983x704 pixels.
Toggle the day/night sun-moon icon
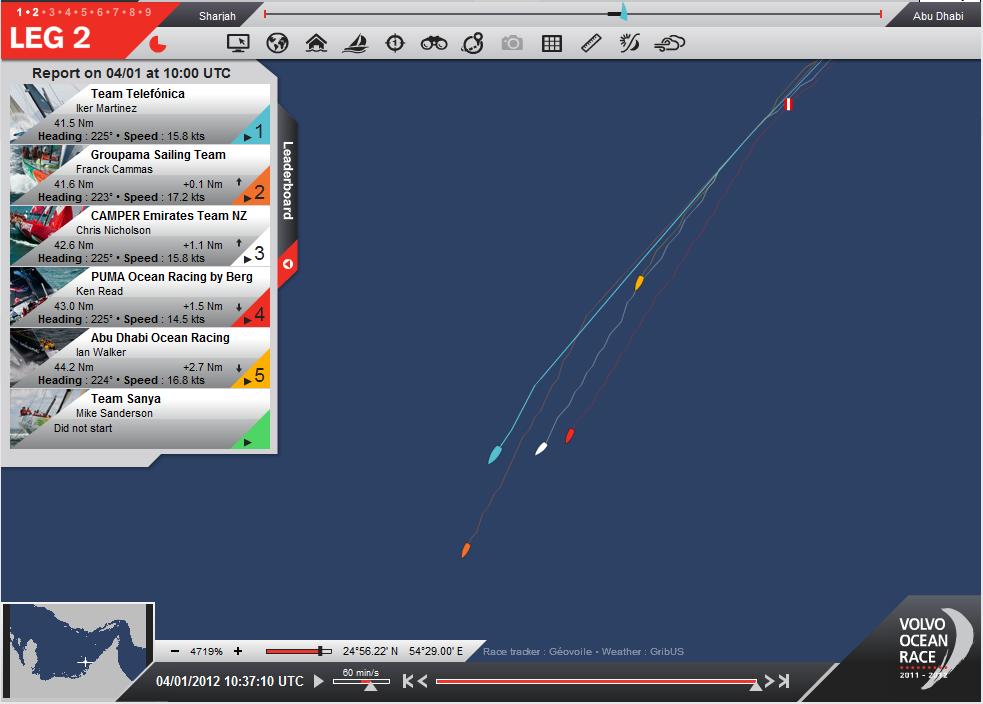629,43
